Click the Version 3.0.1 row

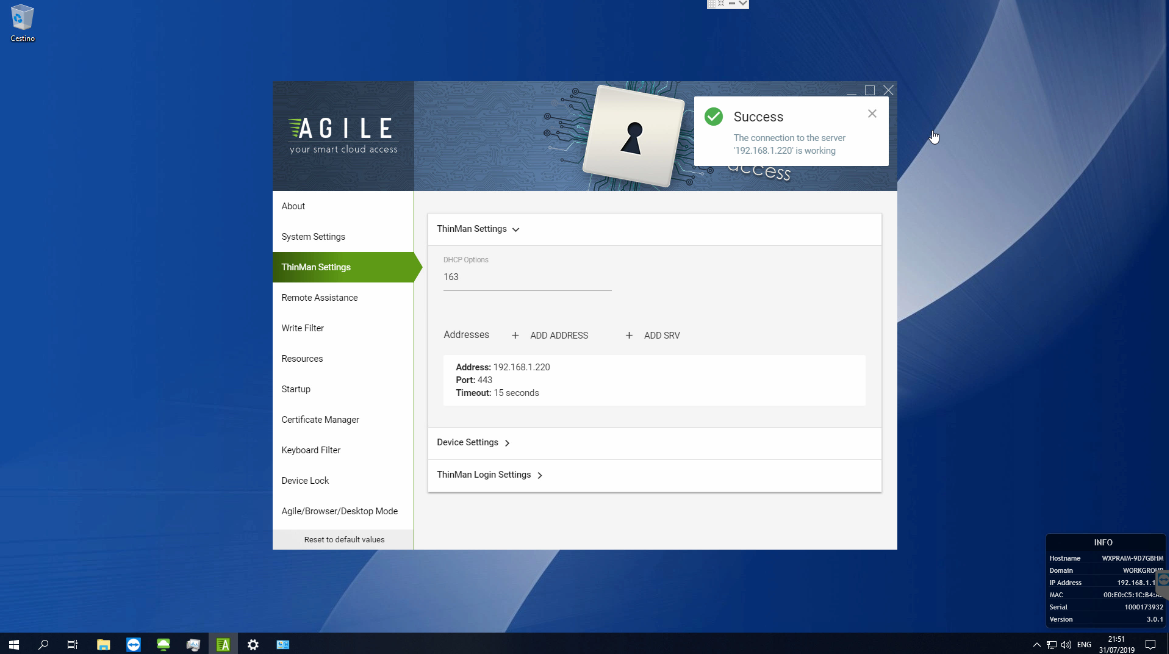[1106, 620]
